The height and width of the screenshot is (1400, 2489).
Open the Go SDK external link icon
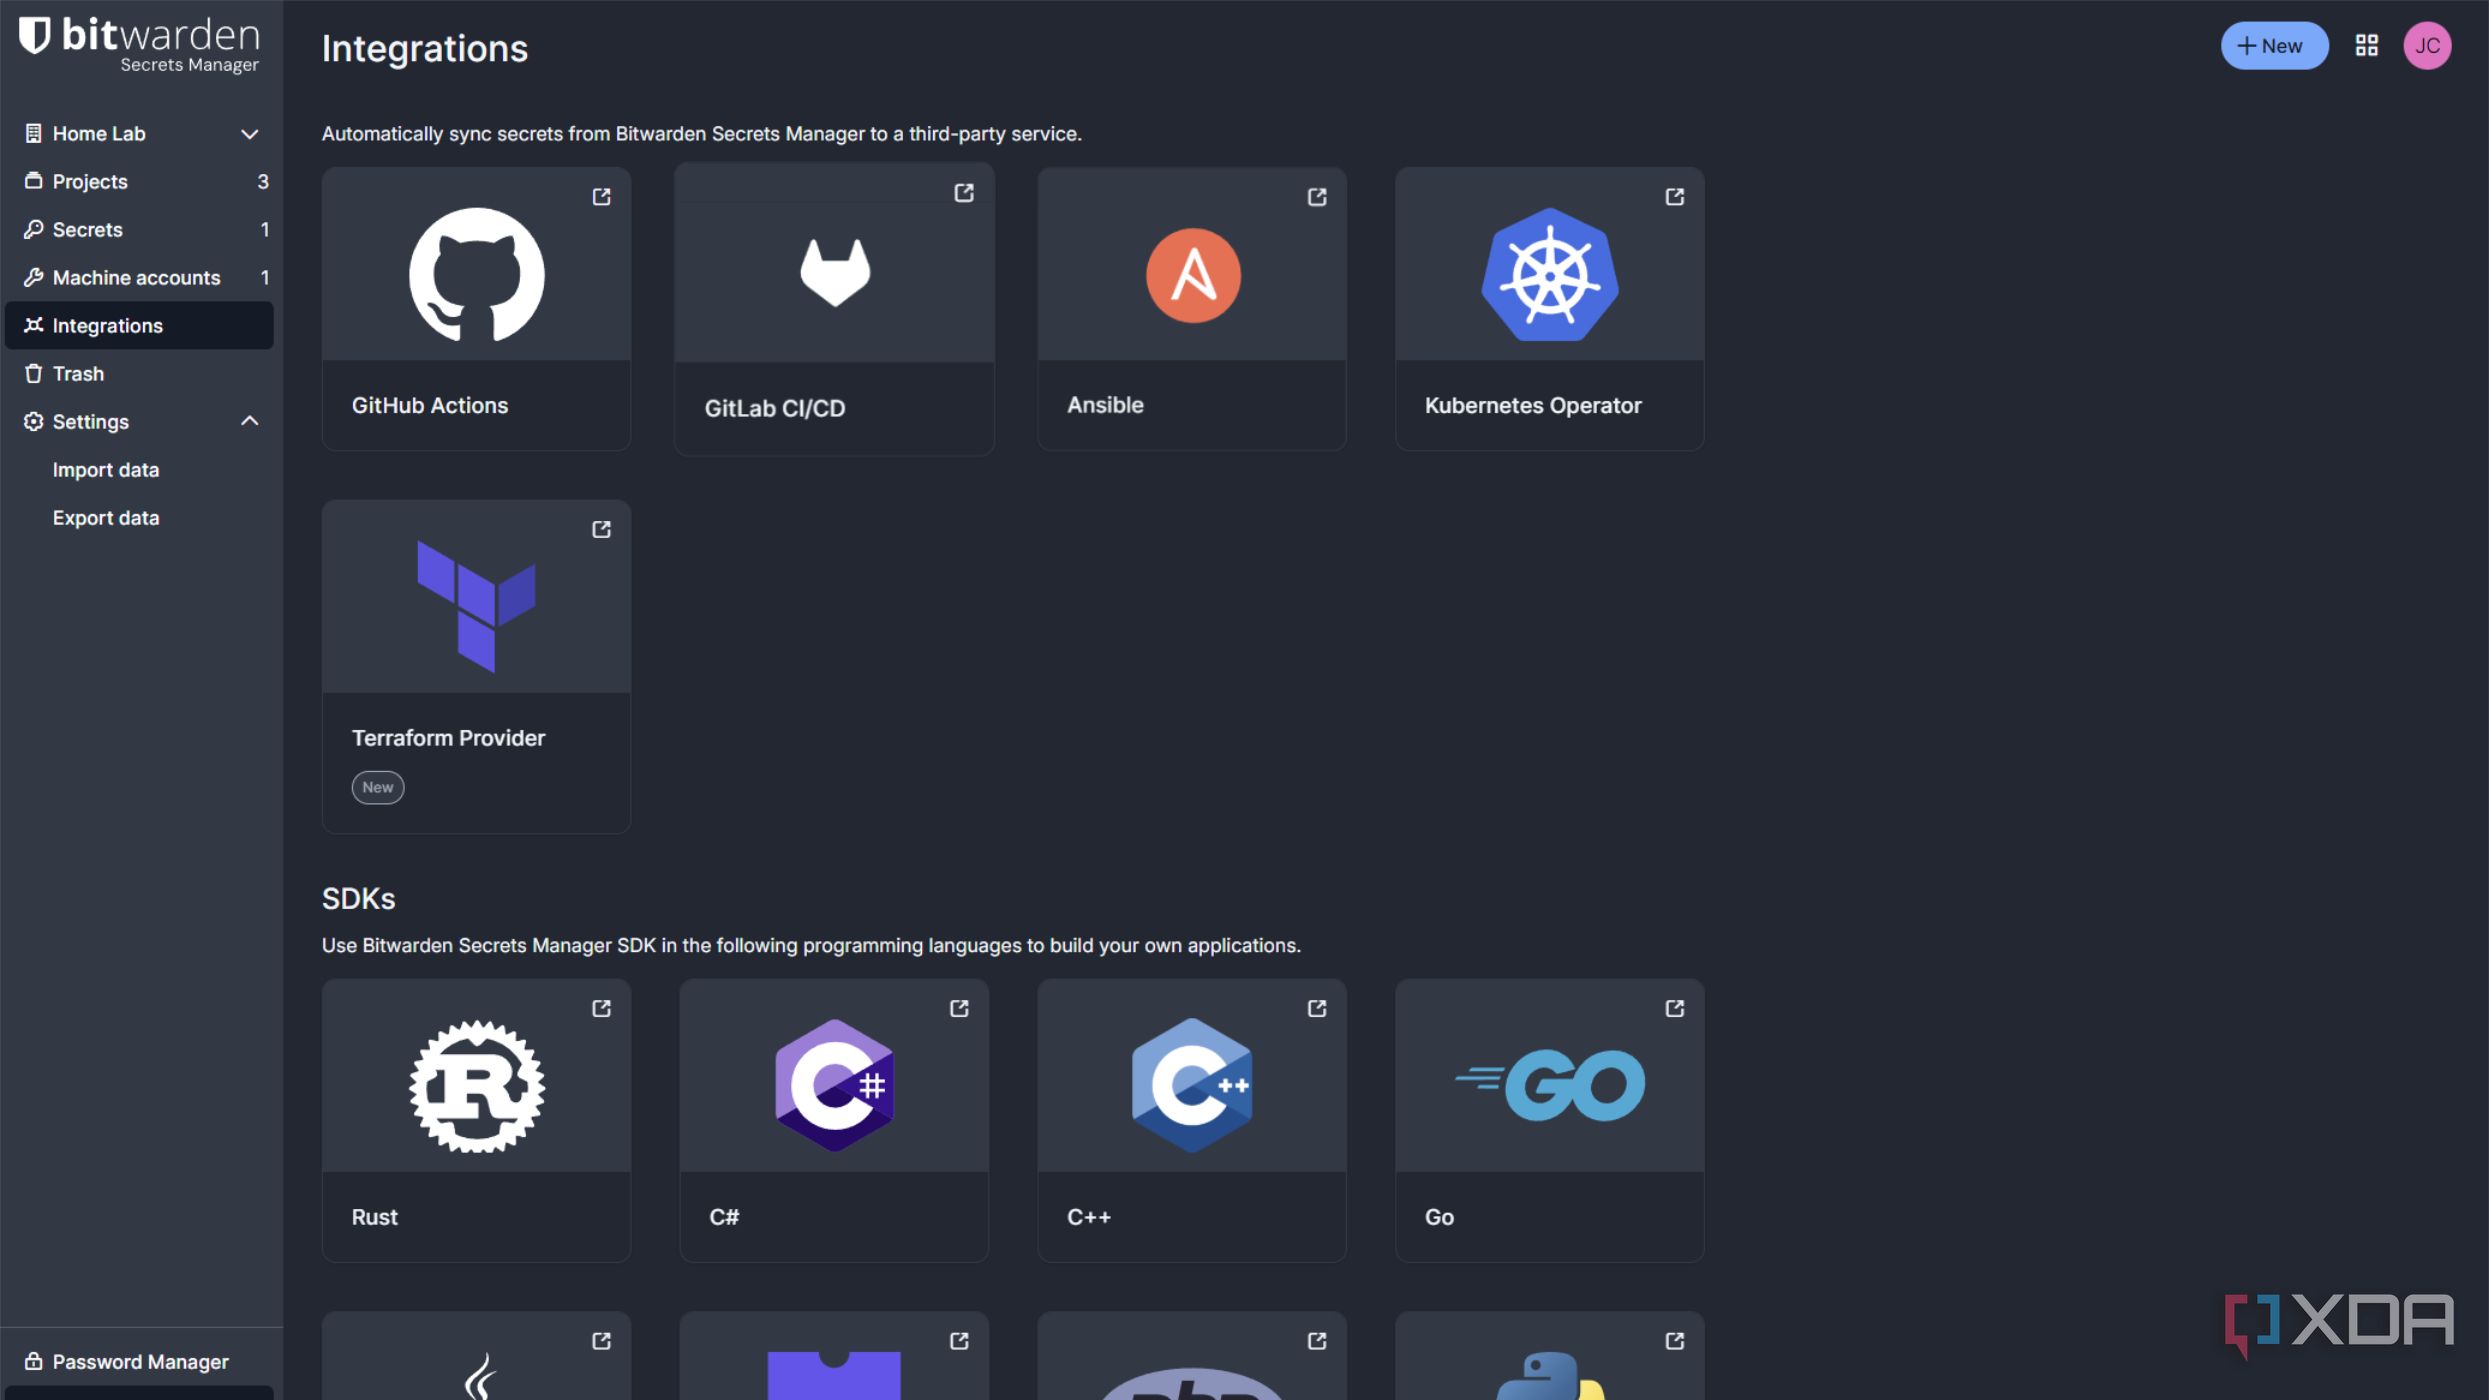click(x=1674, y=1009)
